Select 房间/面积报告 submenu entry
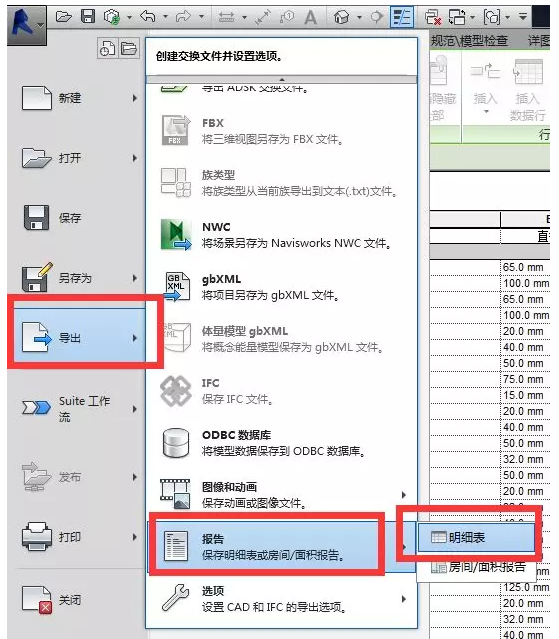This screenshot has height=639, width=559. click(x=476, y=567)
